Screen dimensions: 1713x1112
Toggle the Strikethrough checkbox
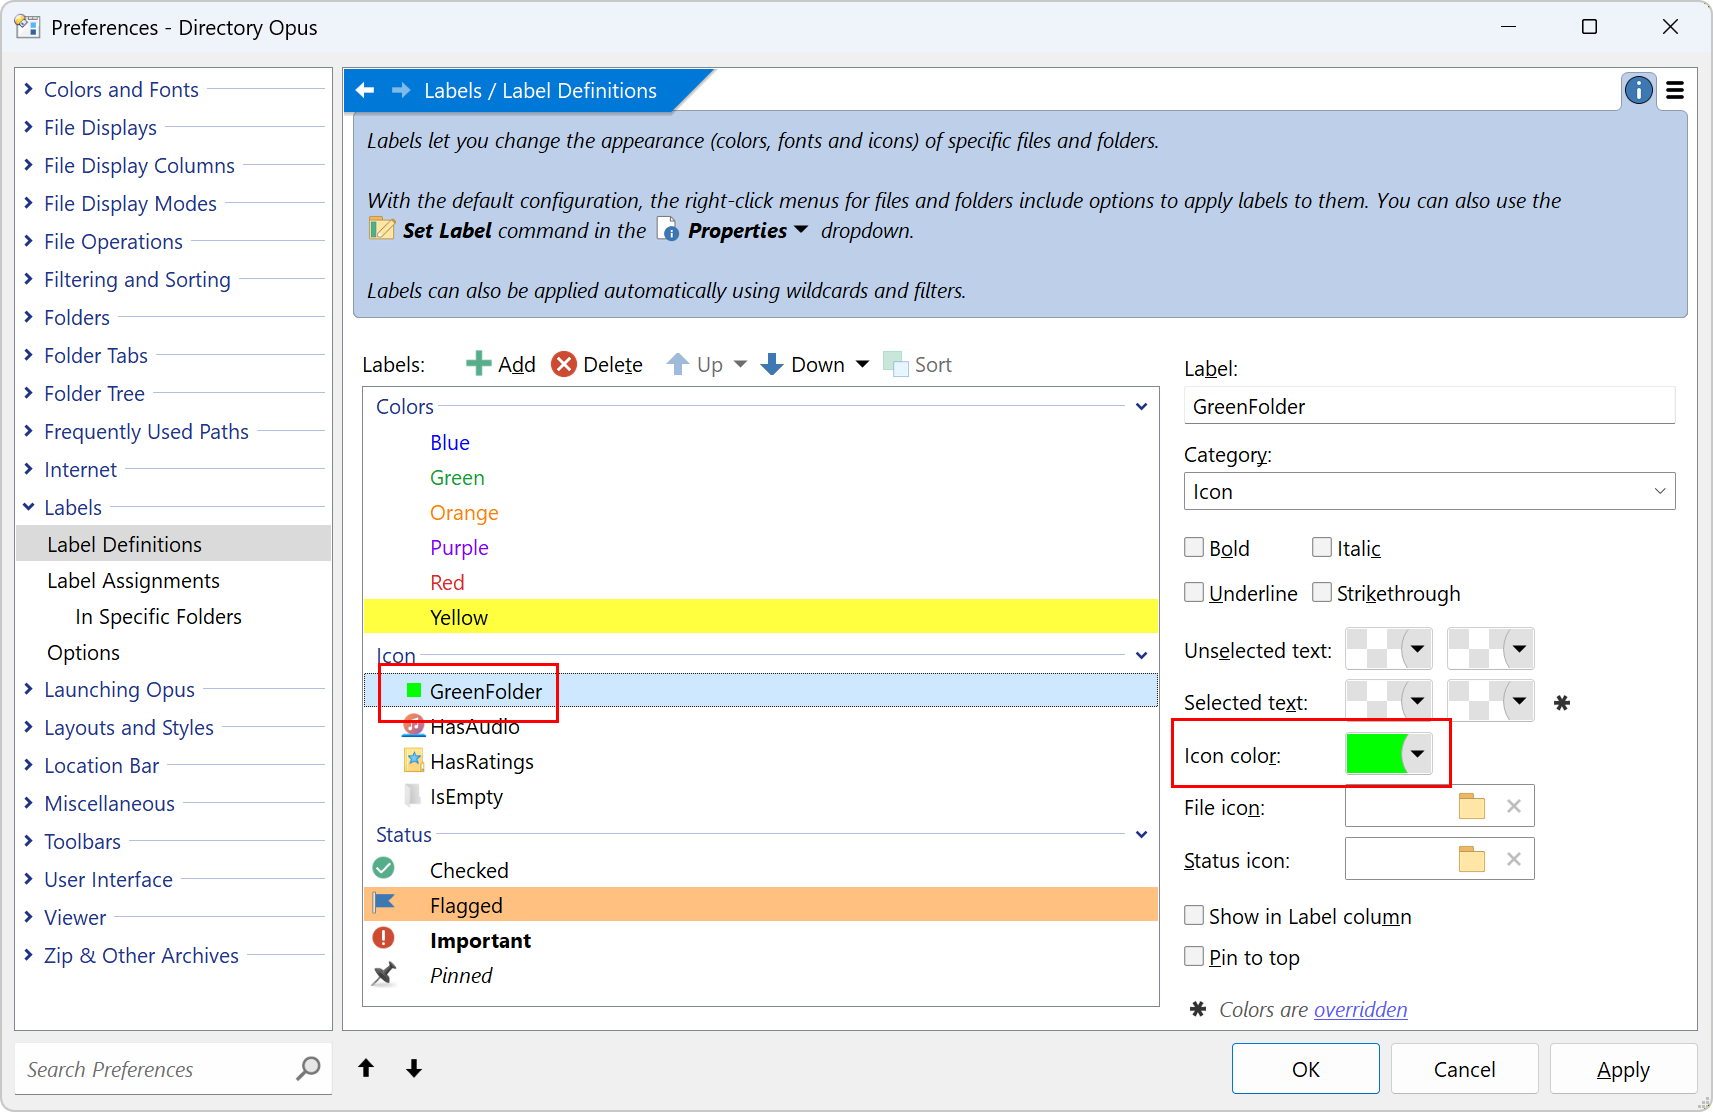coord(1322,593)
